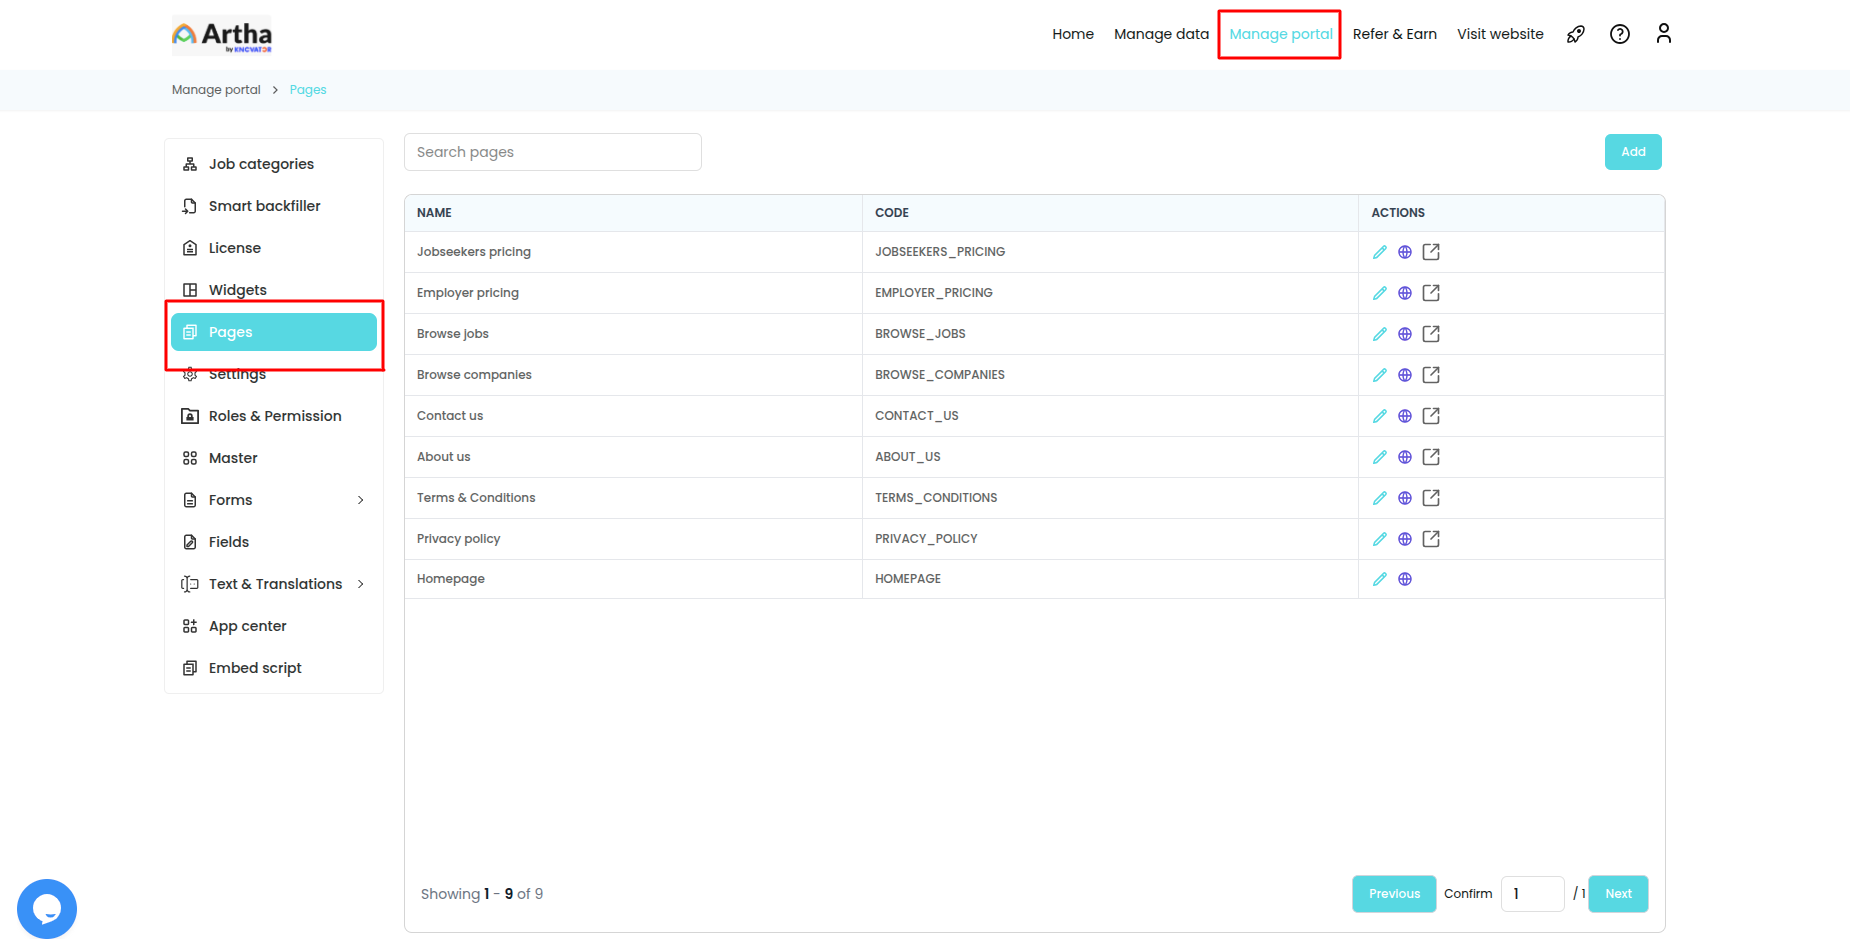Click the edit pencil for Jobseekers pricing
Viewport: 1850px width, 944px height.
point(1379,252)
